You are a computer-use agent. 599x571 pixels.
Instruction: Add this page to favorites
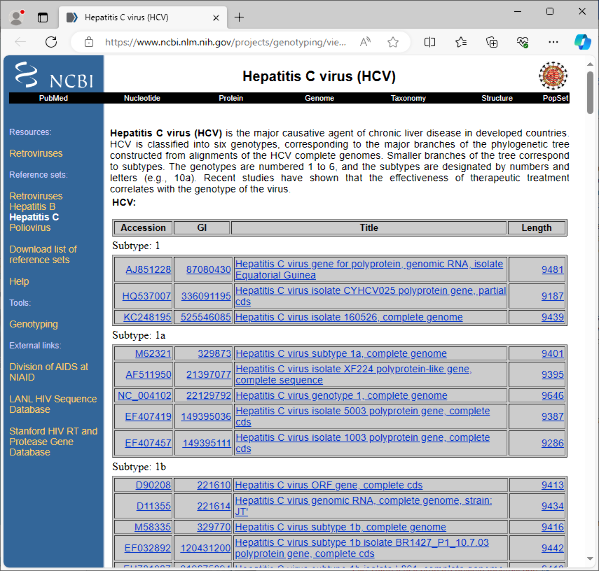click(393, 42)
